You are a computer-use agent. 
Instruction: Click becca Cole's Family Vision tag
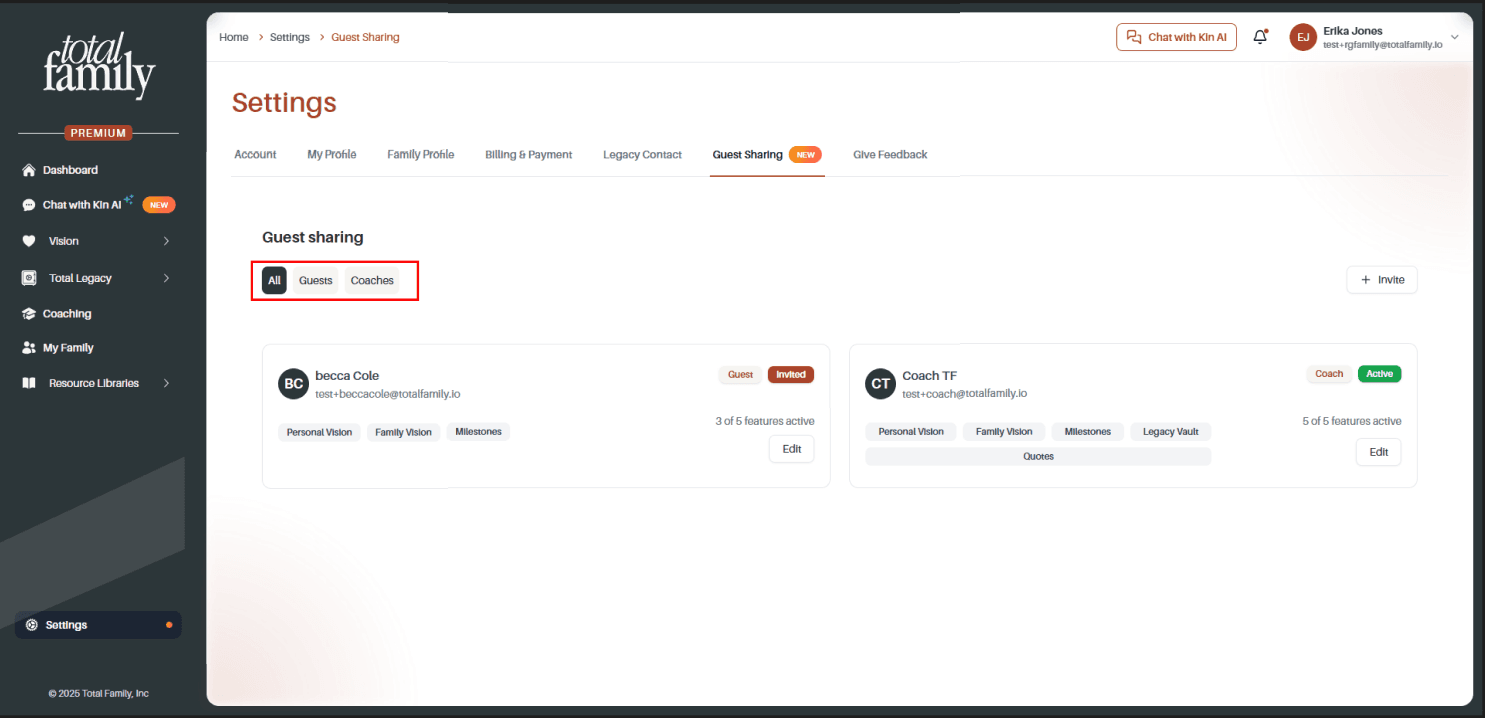coord(404,432)
